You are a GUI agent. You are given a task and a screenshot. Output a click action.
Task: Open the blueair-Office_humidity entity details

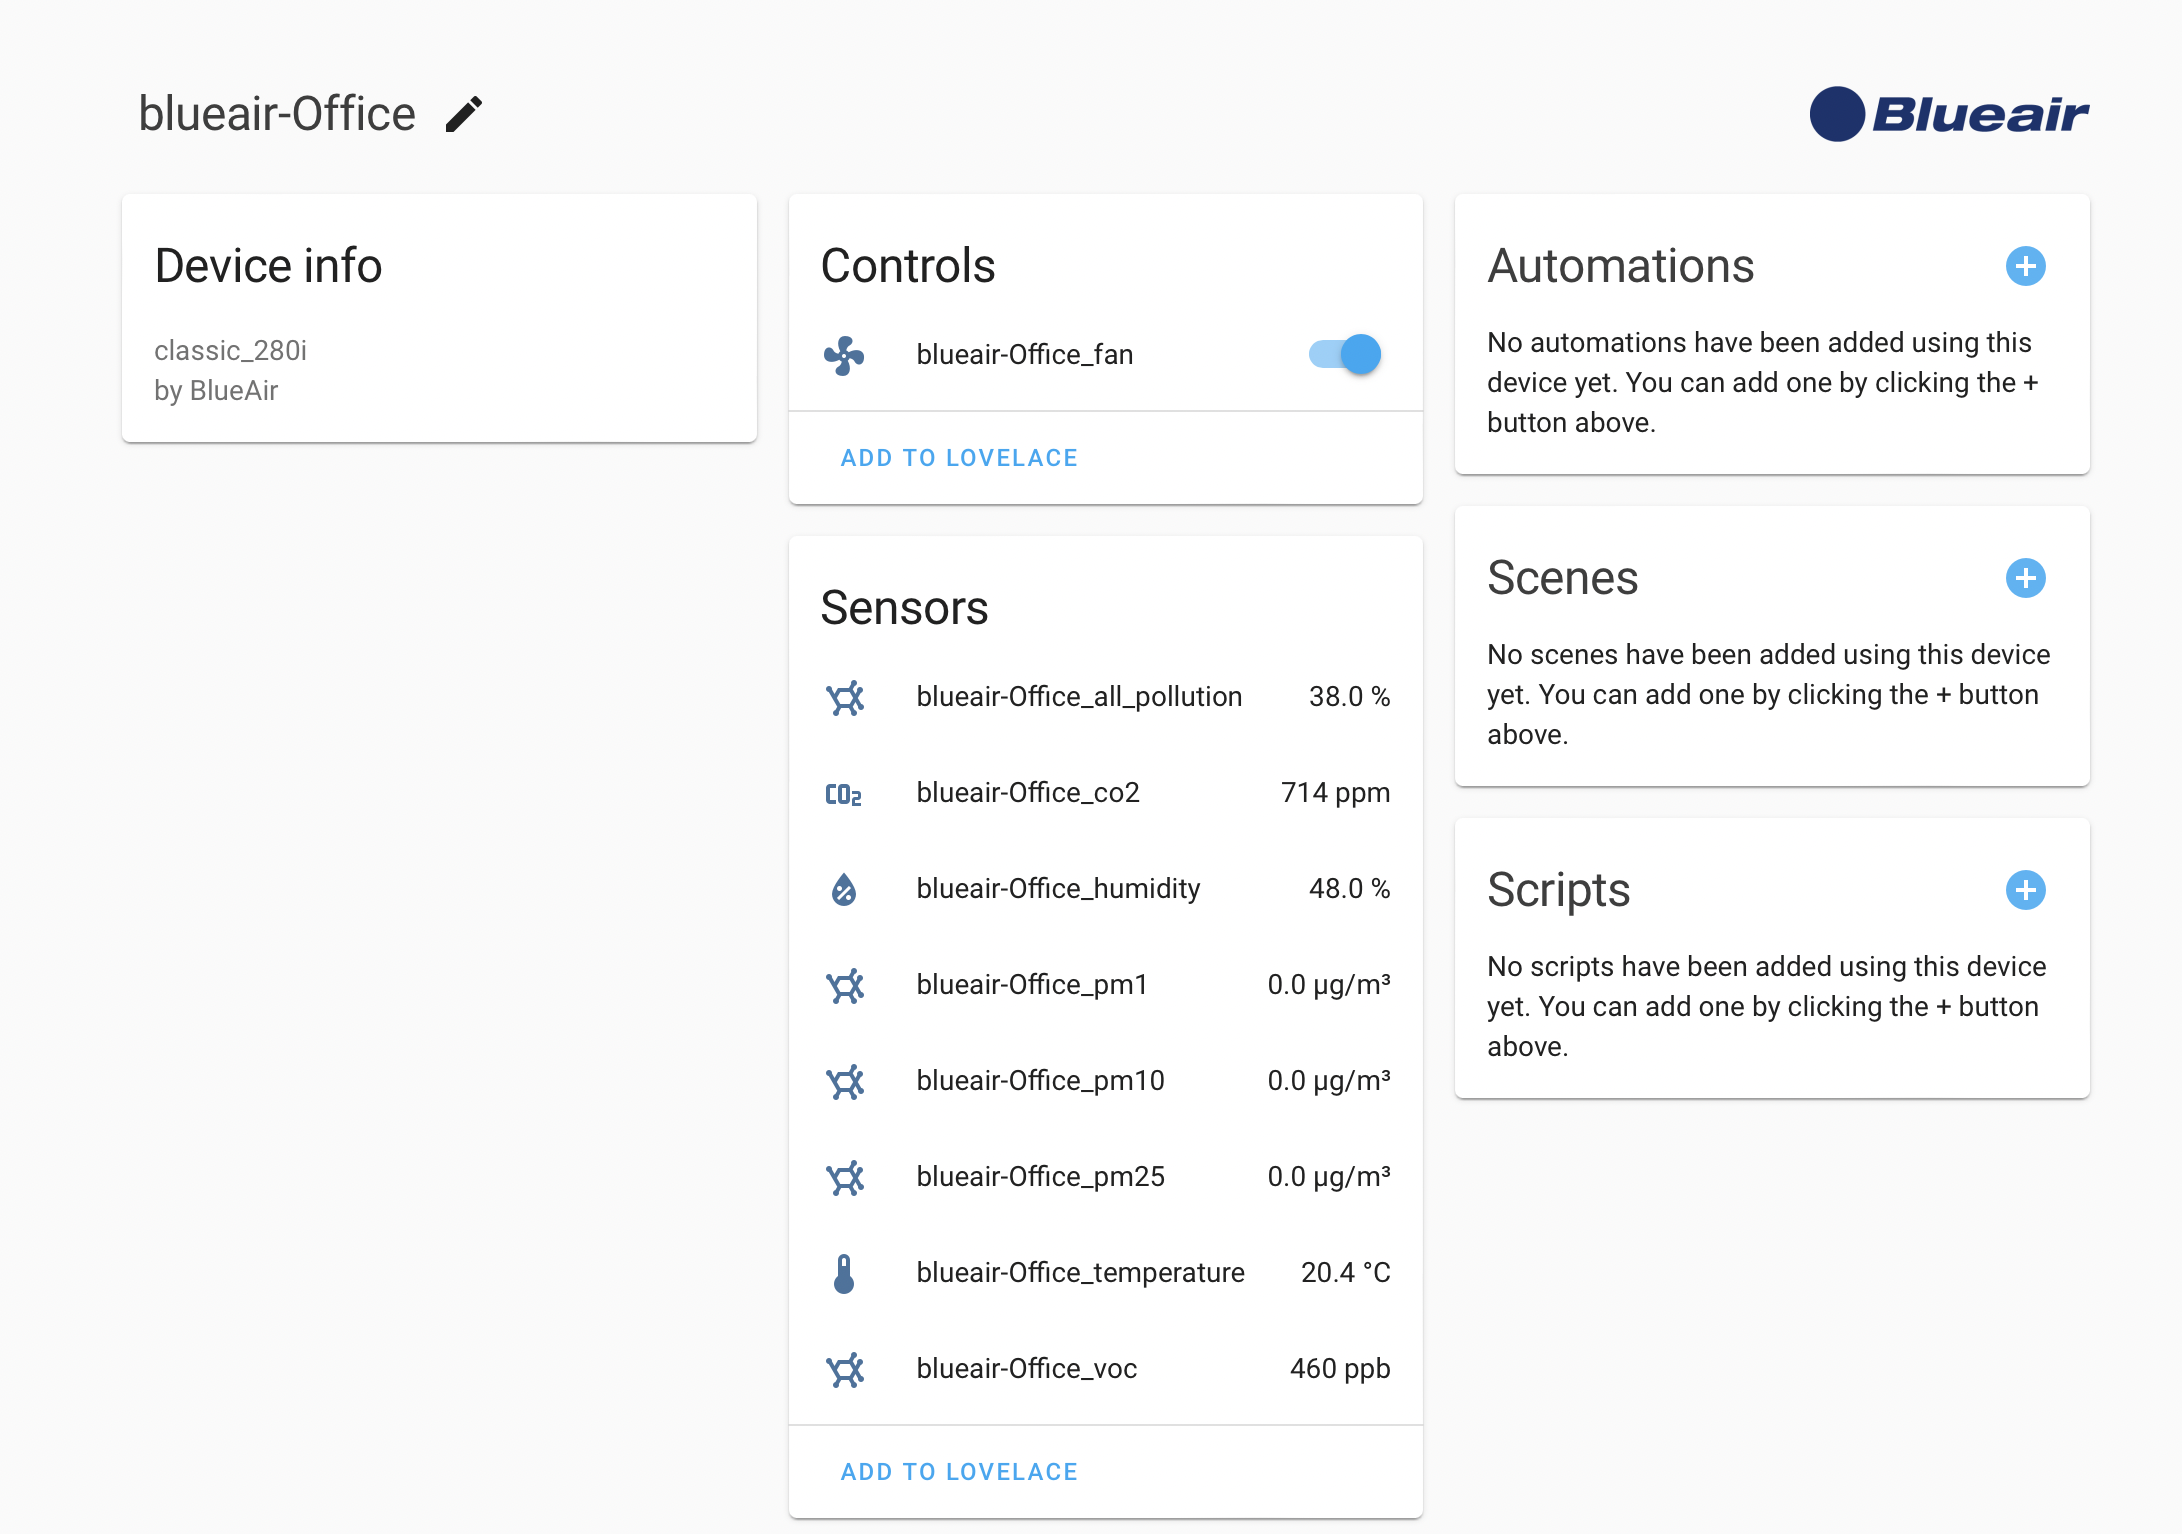coord(1057,889)
